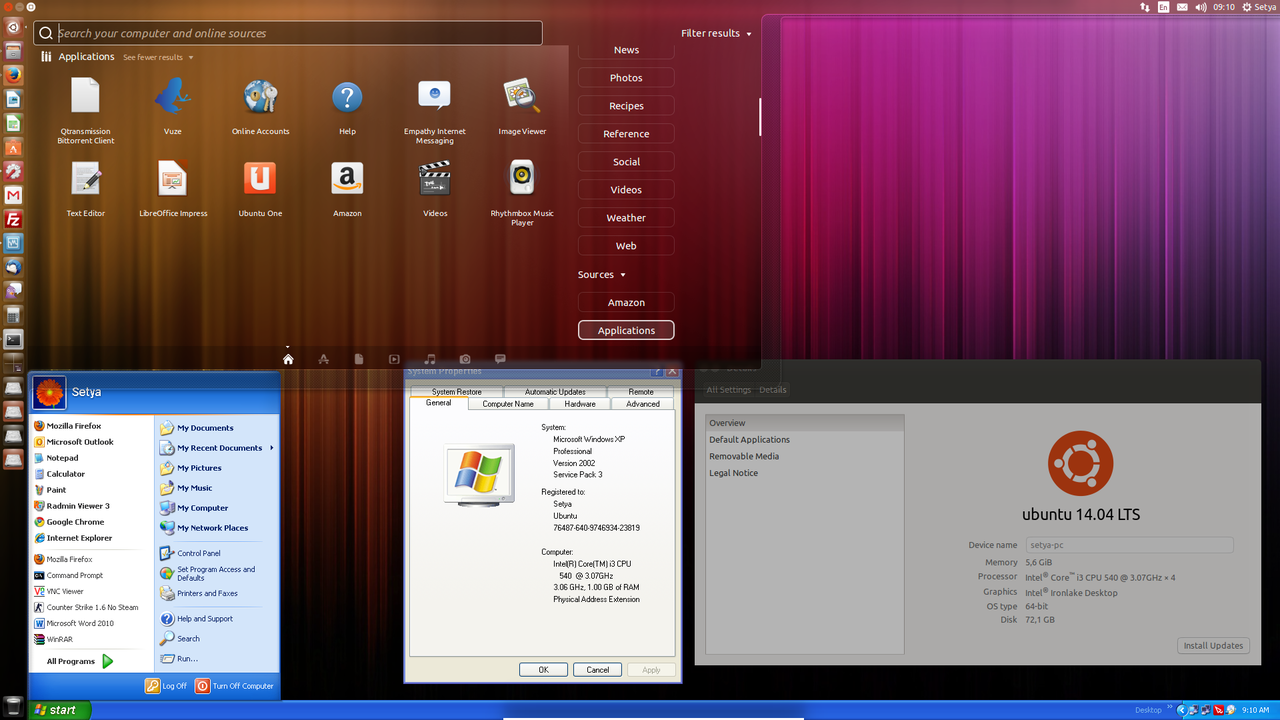
Task: Open the sound volume indicator
Action: pyautogui.click(x=1202, y=7)
